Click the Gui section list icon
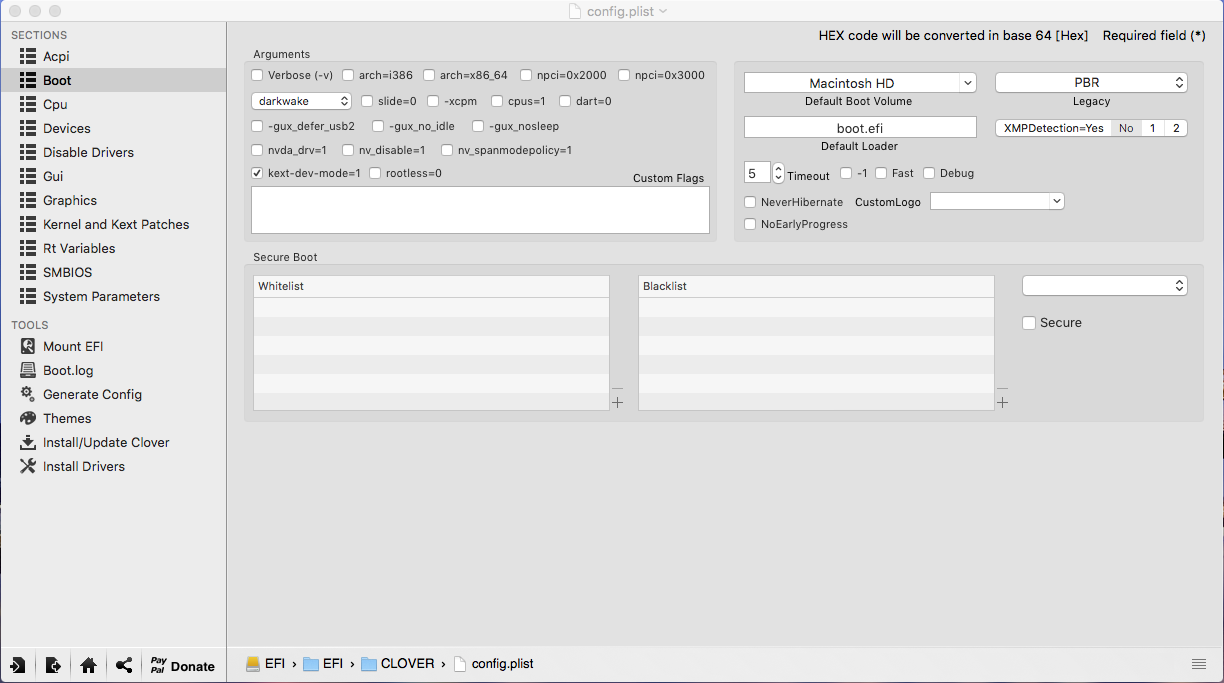Image resolution: width=1224 pixels, height=683 pixels. pyautogui.click(x=28, y=177)
